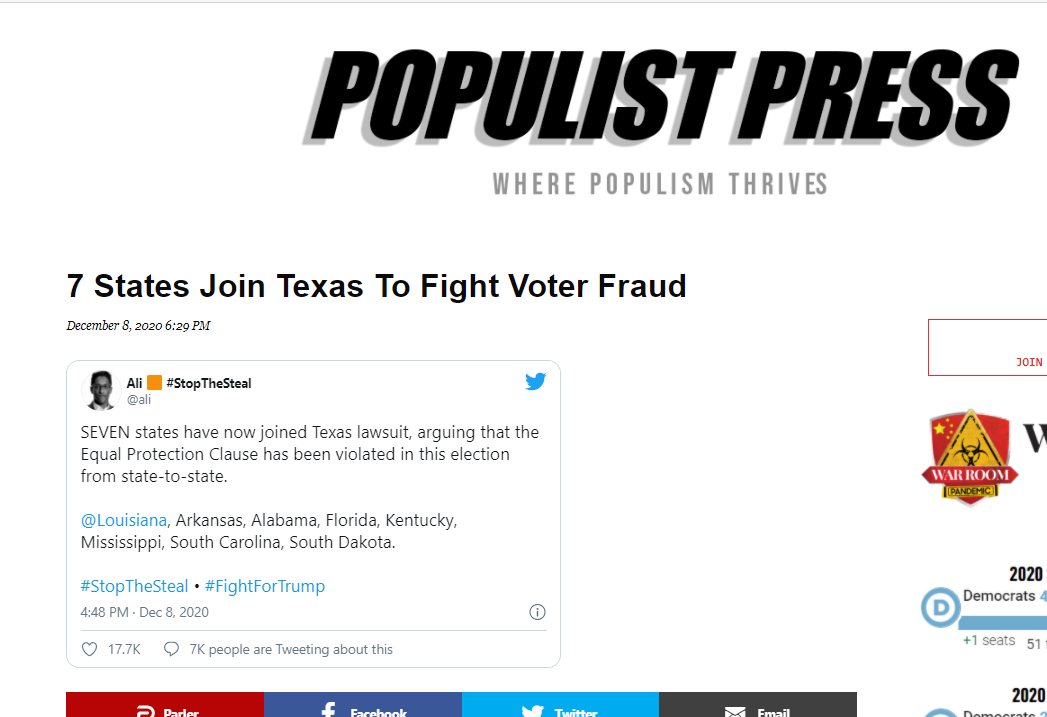Click the Populist Press logo
Image resolution: width=1047 pixels, height=717 pixels.
[x=661, y=97]
